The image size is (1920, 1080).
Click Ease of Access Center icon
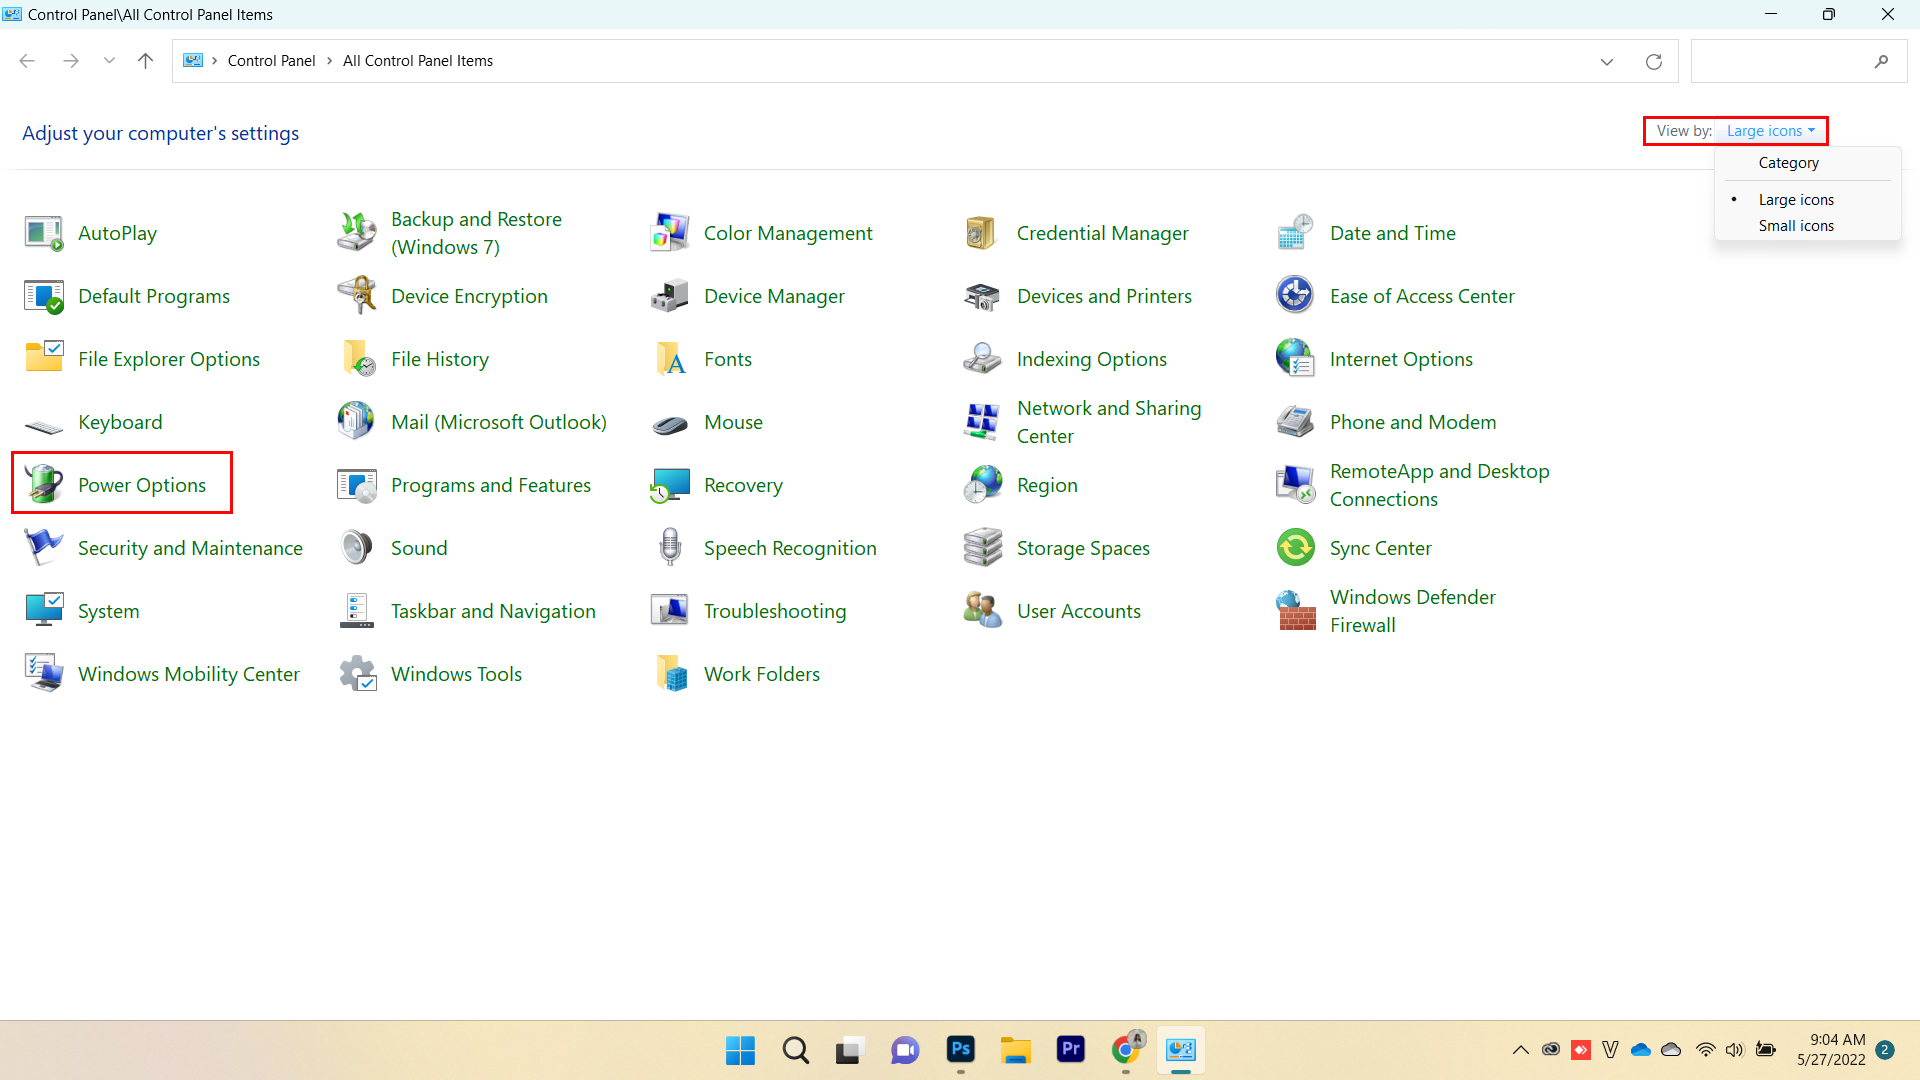1296,296
